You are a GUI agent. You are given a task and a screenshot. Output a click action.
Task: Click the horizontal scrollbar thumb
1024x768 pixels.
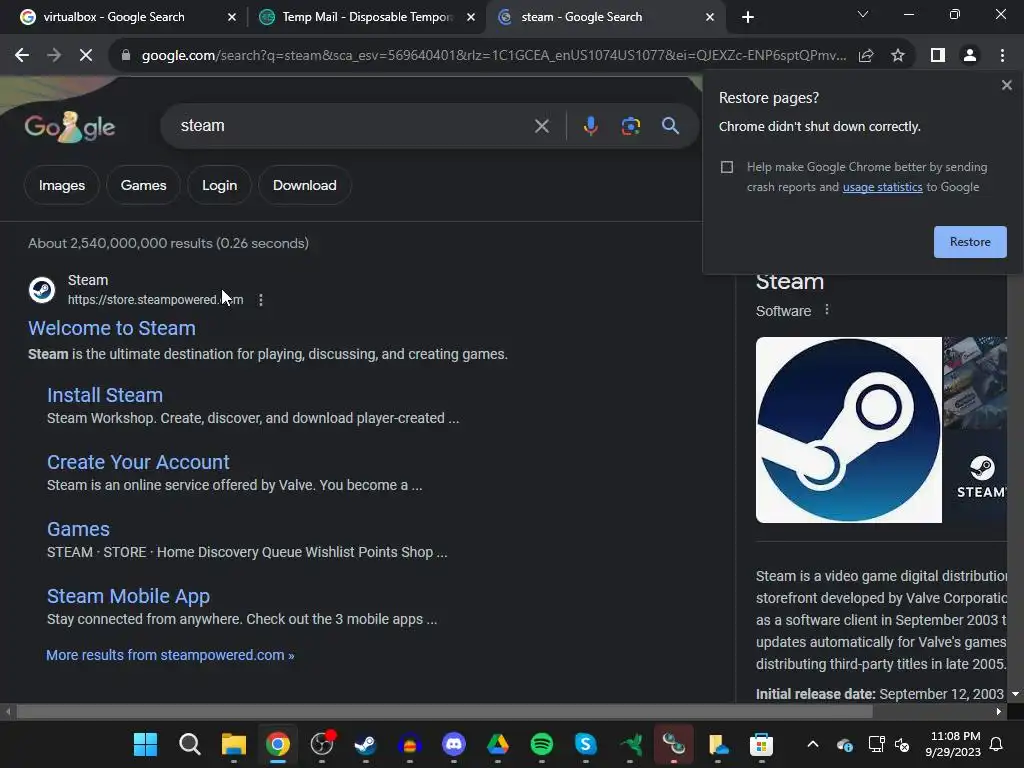coord(444,712)
